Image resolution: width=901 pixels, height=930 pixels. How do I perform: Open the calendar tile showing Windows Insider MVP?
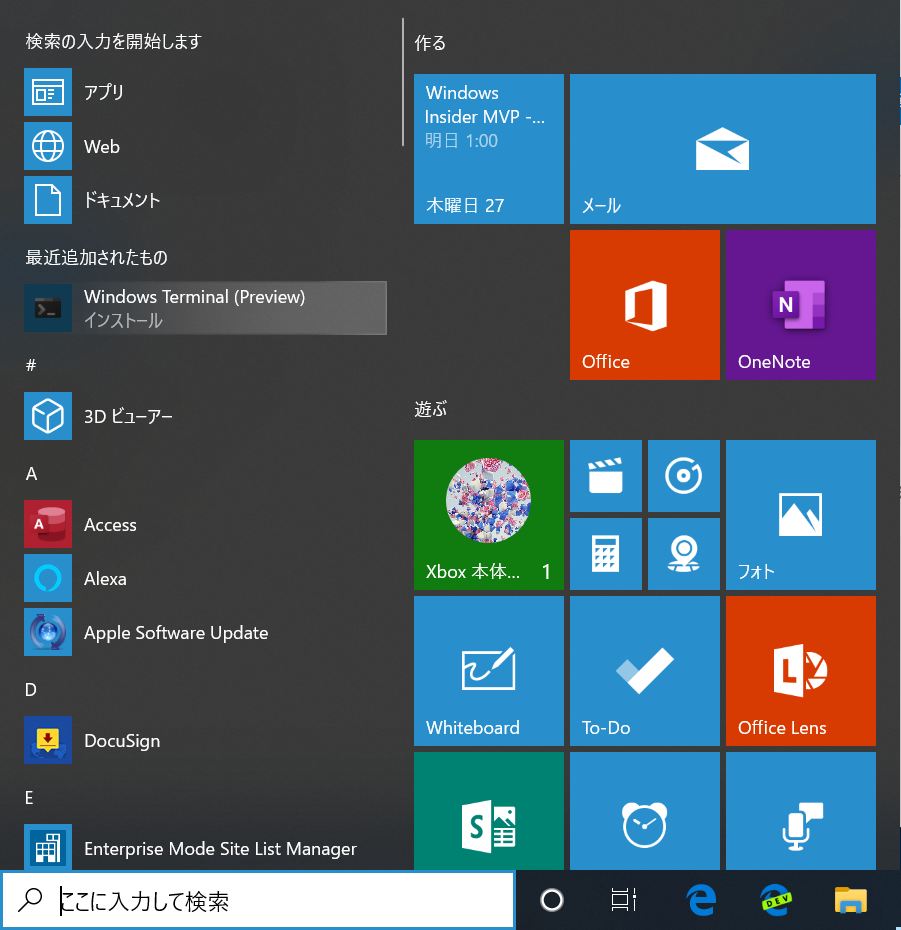point(489,149)
